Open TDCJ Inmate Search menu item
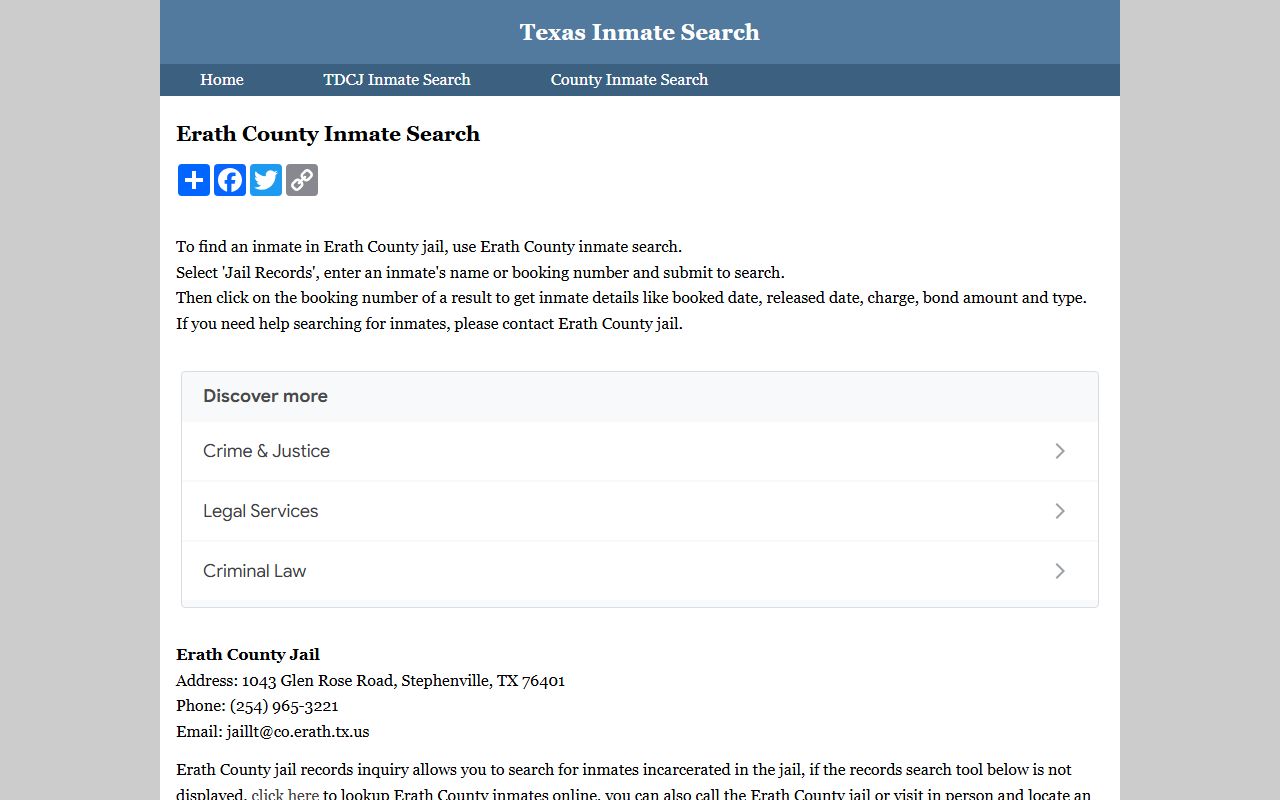Image resolution: width=1280 pixels, height=800 pixels. [x=397, y=80]
